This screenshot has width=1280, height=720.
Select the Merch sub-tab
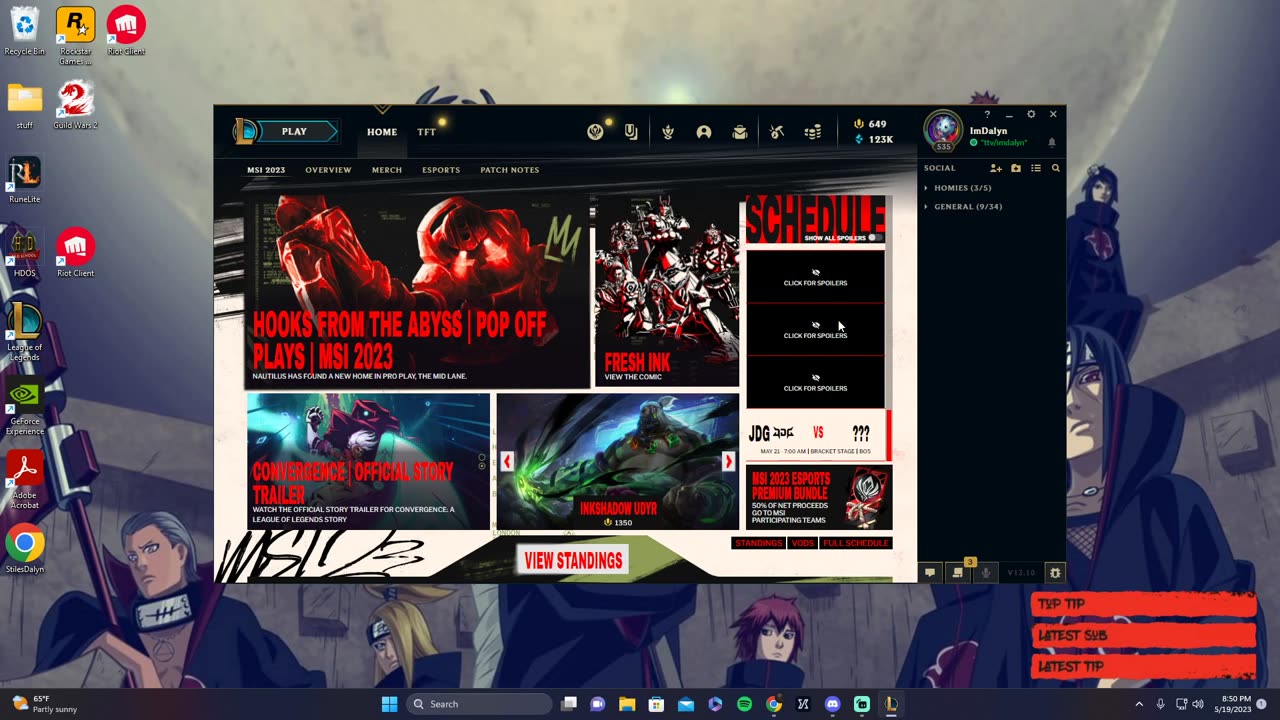click(x=387, y=170)
